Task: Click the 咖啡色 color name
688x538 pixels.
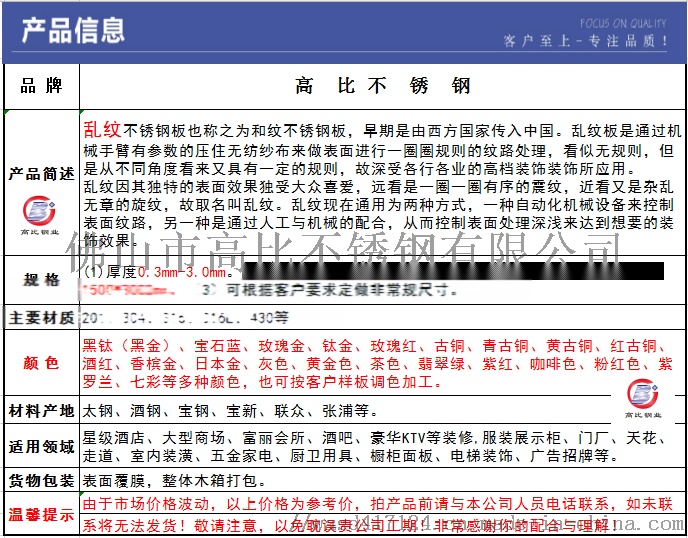Action: (x=552, y=364)
